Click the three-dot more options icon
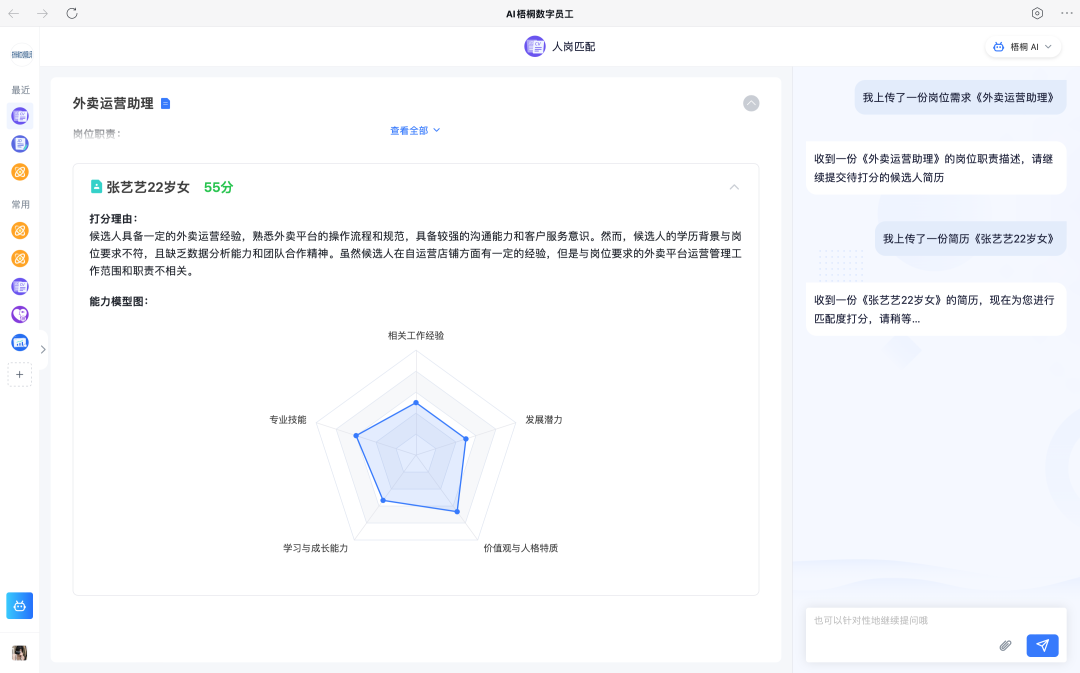Image resolution: width=1080 pixels, height=673 pixels. 1066,13
